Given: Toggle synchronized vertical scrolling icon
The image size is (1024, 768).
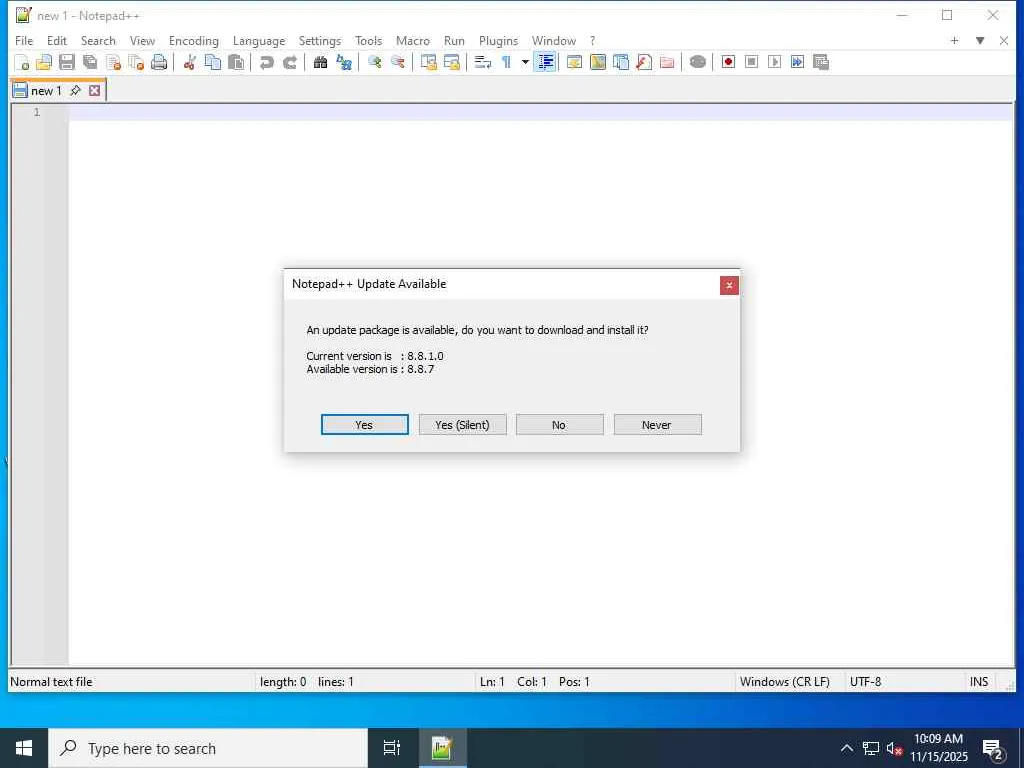Looking at the screenshot, I should coord(428,63).
